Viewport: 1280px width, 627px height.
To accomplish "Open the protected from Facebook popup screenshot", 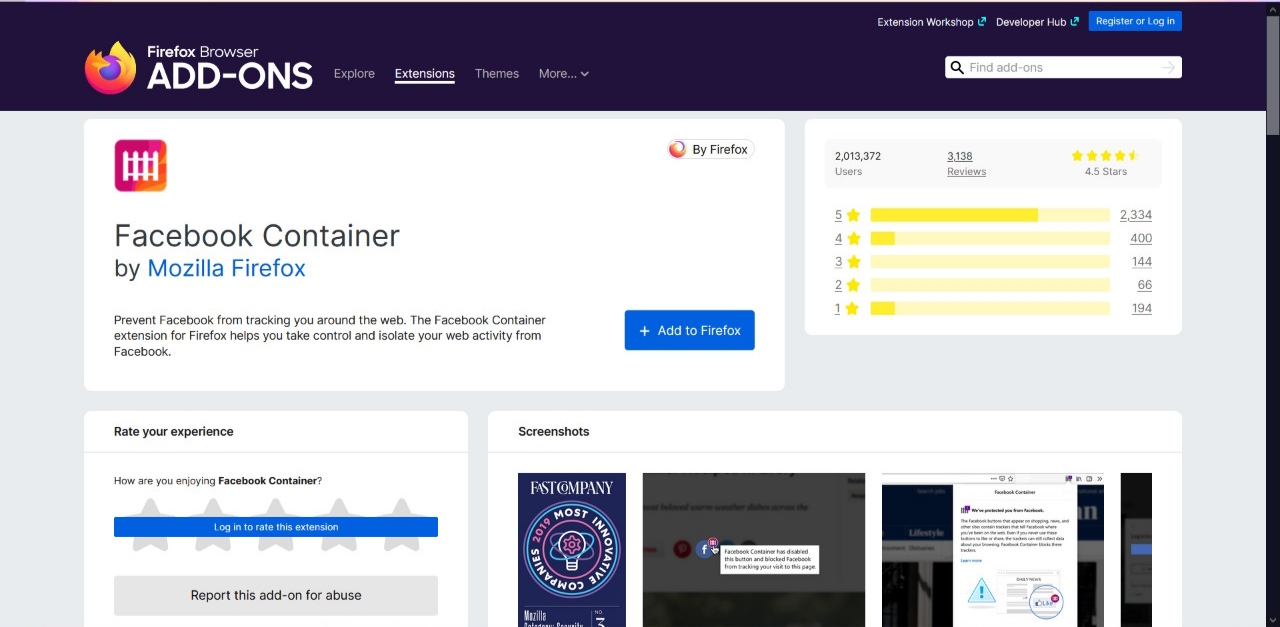I will (x=993, y=550).
